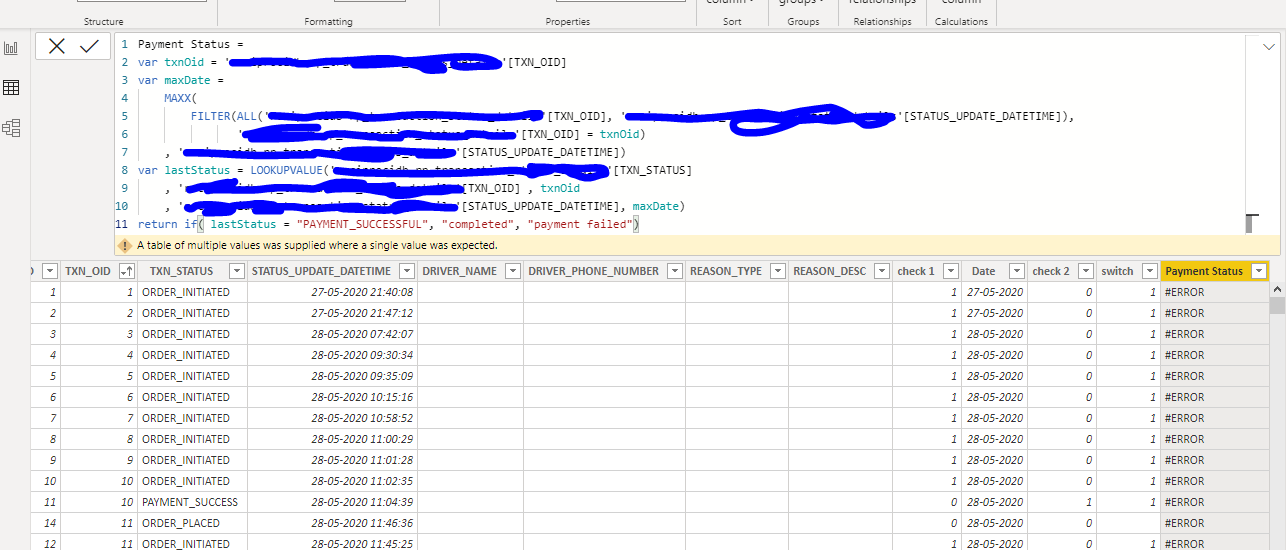Screen dimensions: 1286x550
Task: Open the check 1 column filter dropdown
Action: point(951,271)
